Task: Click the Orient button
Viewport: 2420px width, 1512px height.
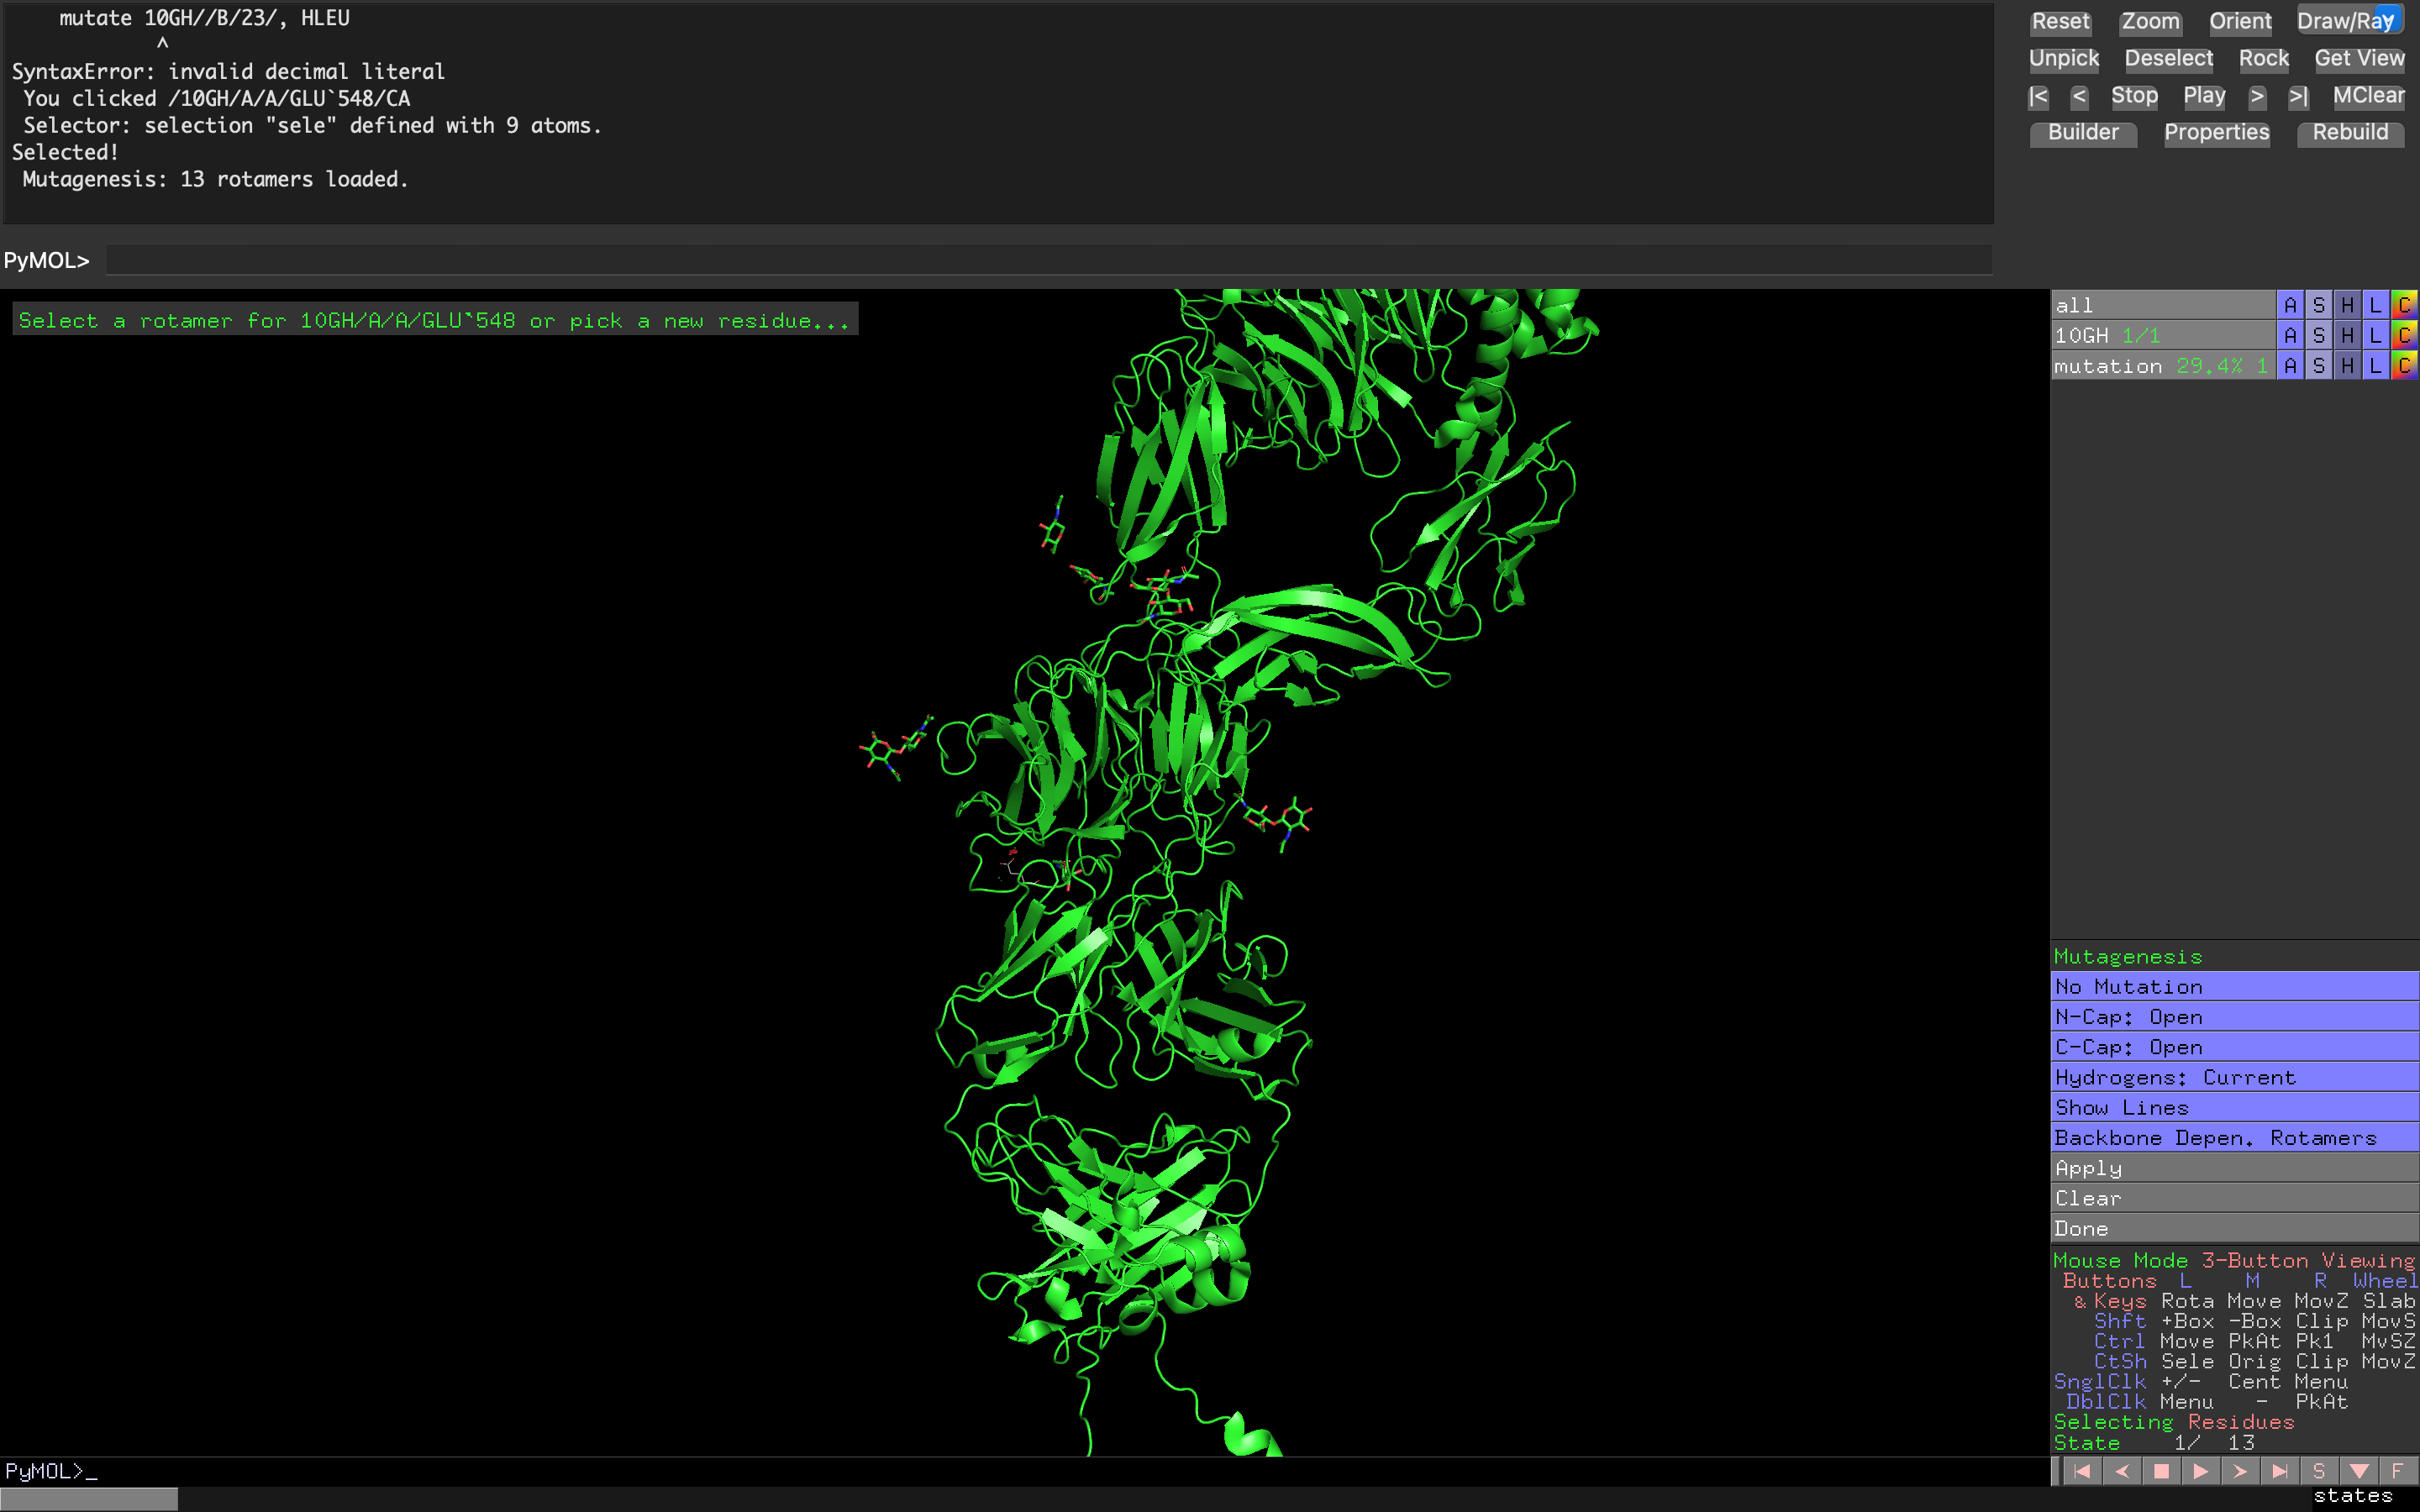Action: (x=2240, y=21)
